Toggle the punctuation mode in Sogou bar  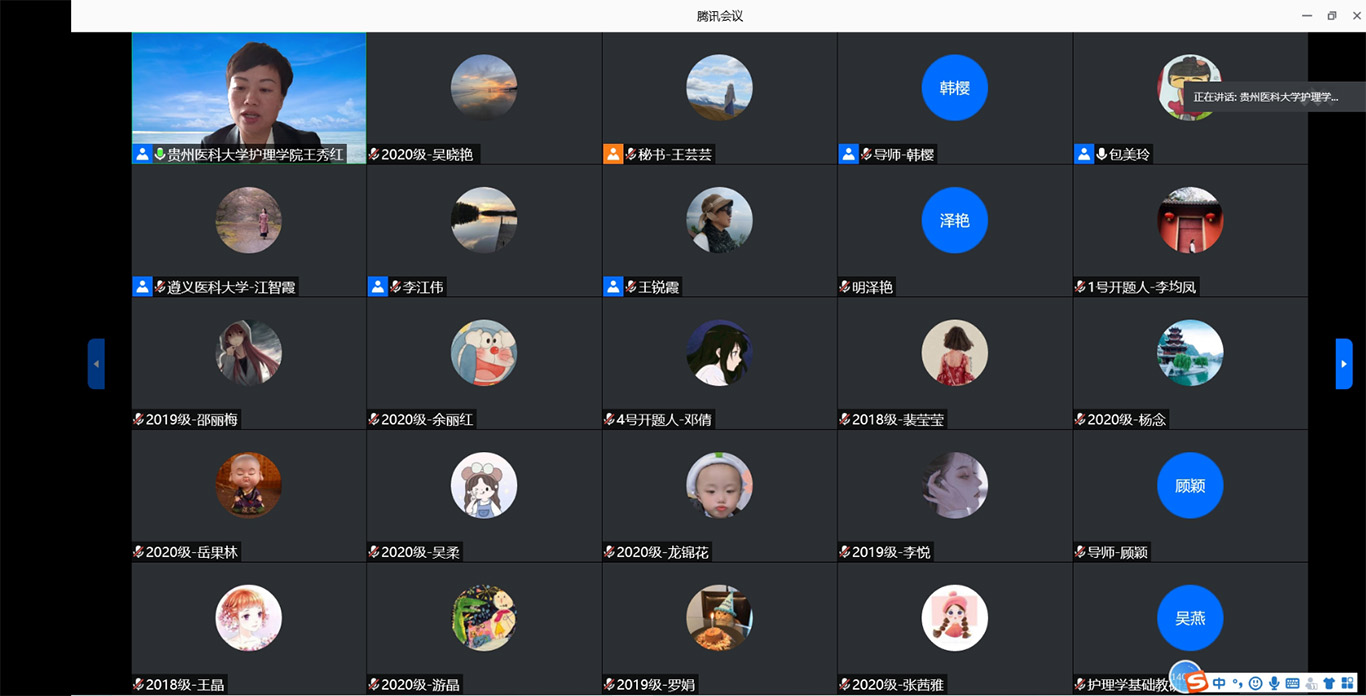pyautogui.click(x=1237, y=683)
